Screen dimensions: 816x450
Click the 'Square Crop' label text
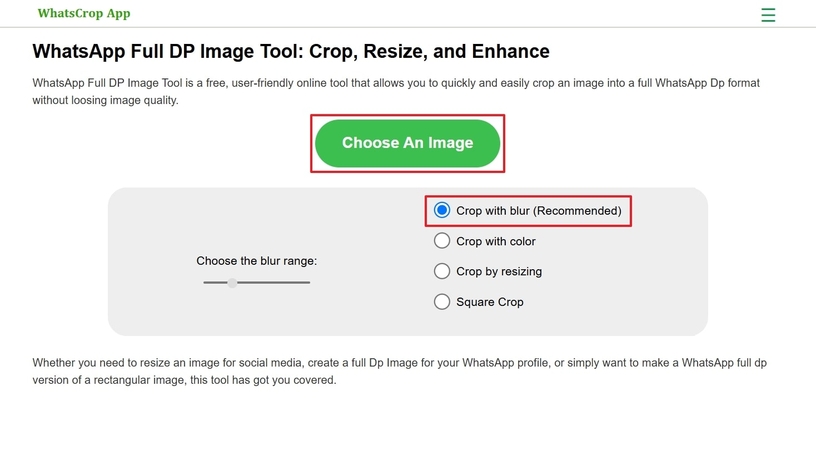click(x=490, y=302)
